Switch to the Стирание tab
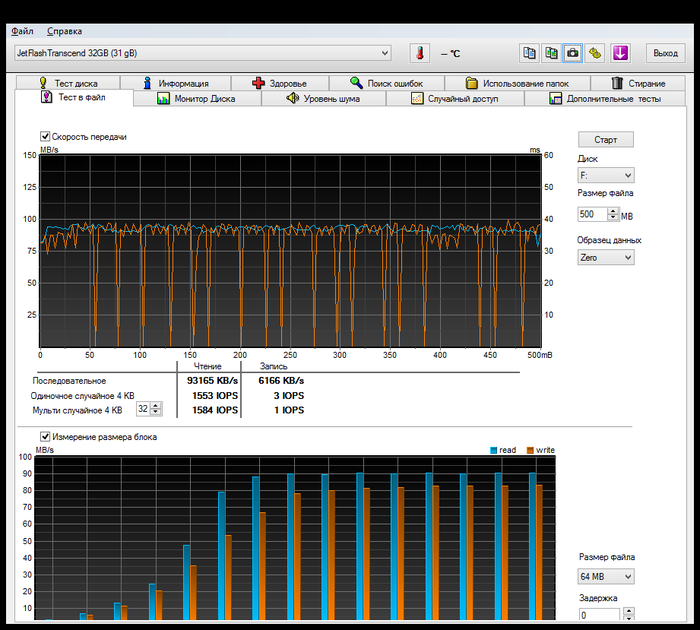Viewport: 700px width, 630px height. 638,83
